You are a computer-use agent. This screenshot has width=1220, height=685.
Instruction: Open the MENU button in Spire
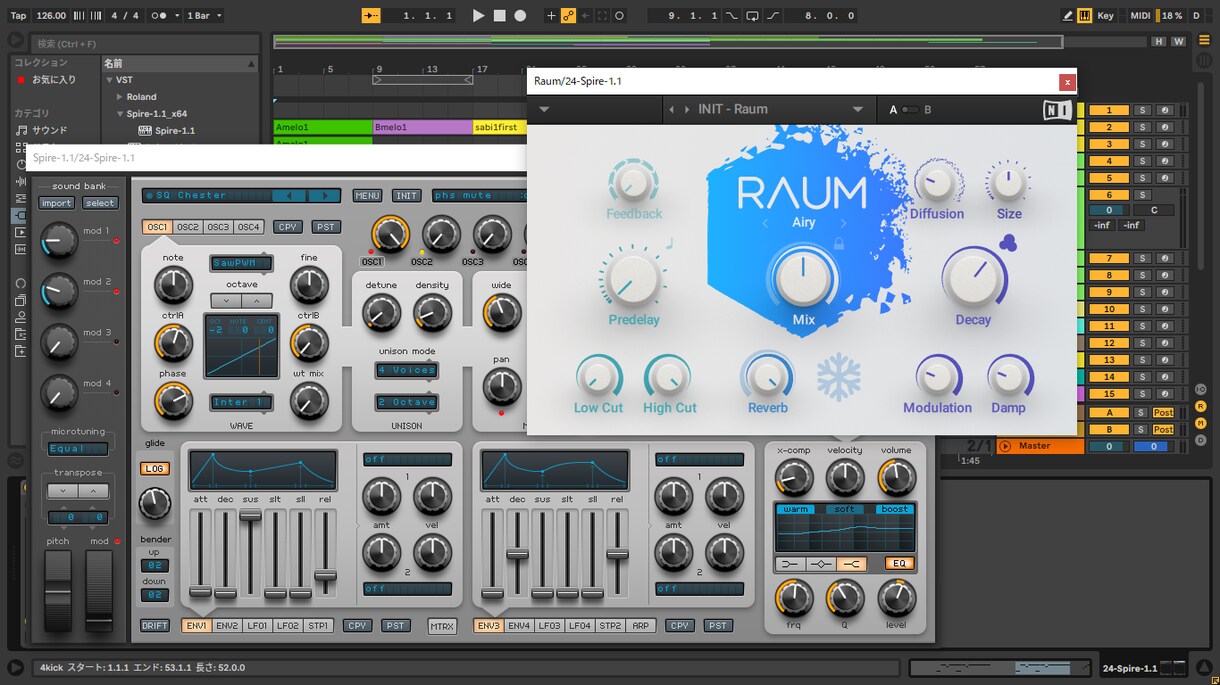point(367,196)
